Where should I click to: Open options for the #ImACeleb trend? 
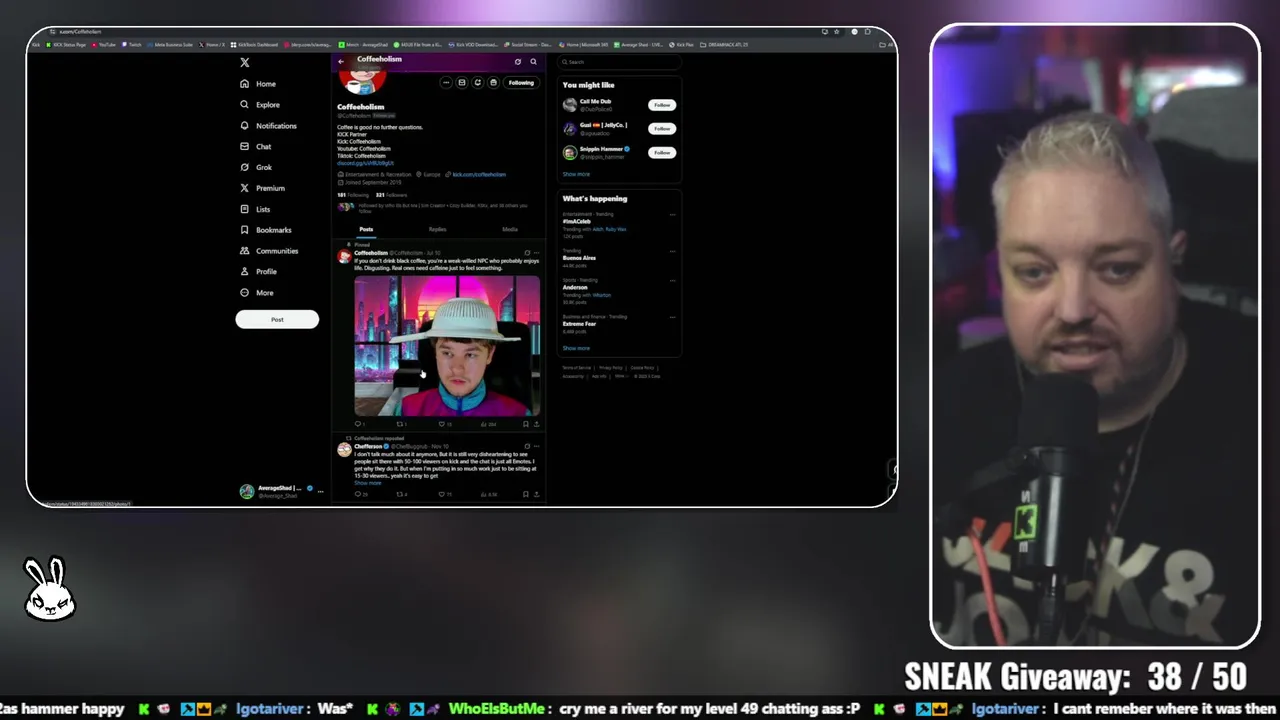672,214
